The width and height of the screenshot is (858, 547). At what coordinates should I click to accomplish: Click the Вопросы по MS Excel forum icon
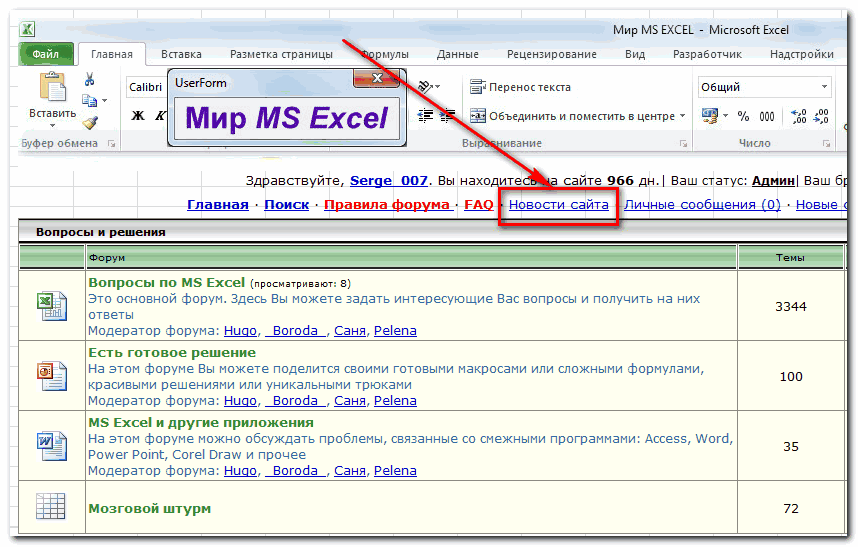[x=52, y=306]
